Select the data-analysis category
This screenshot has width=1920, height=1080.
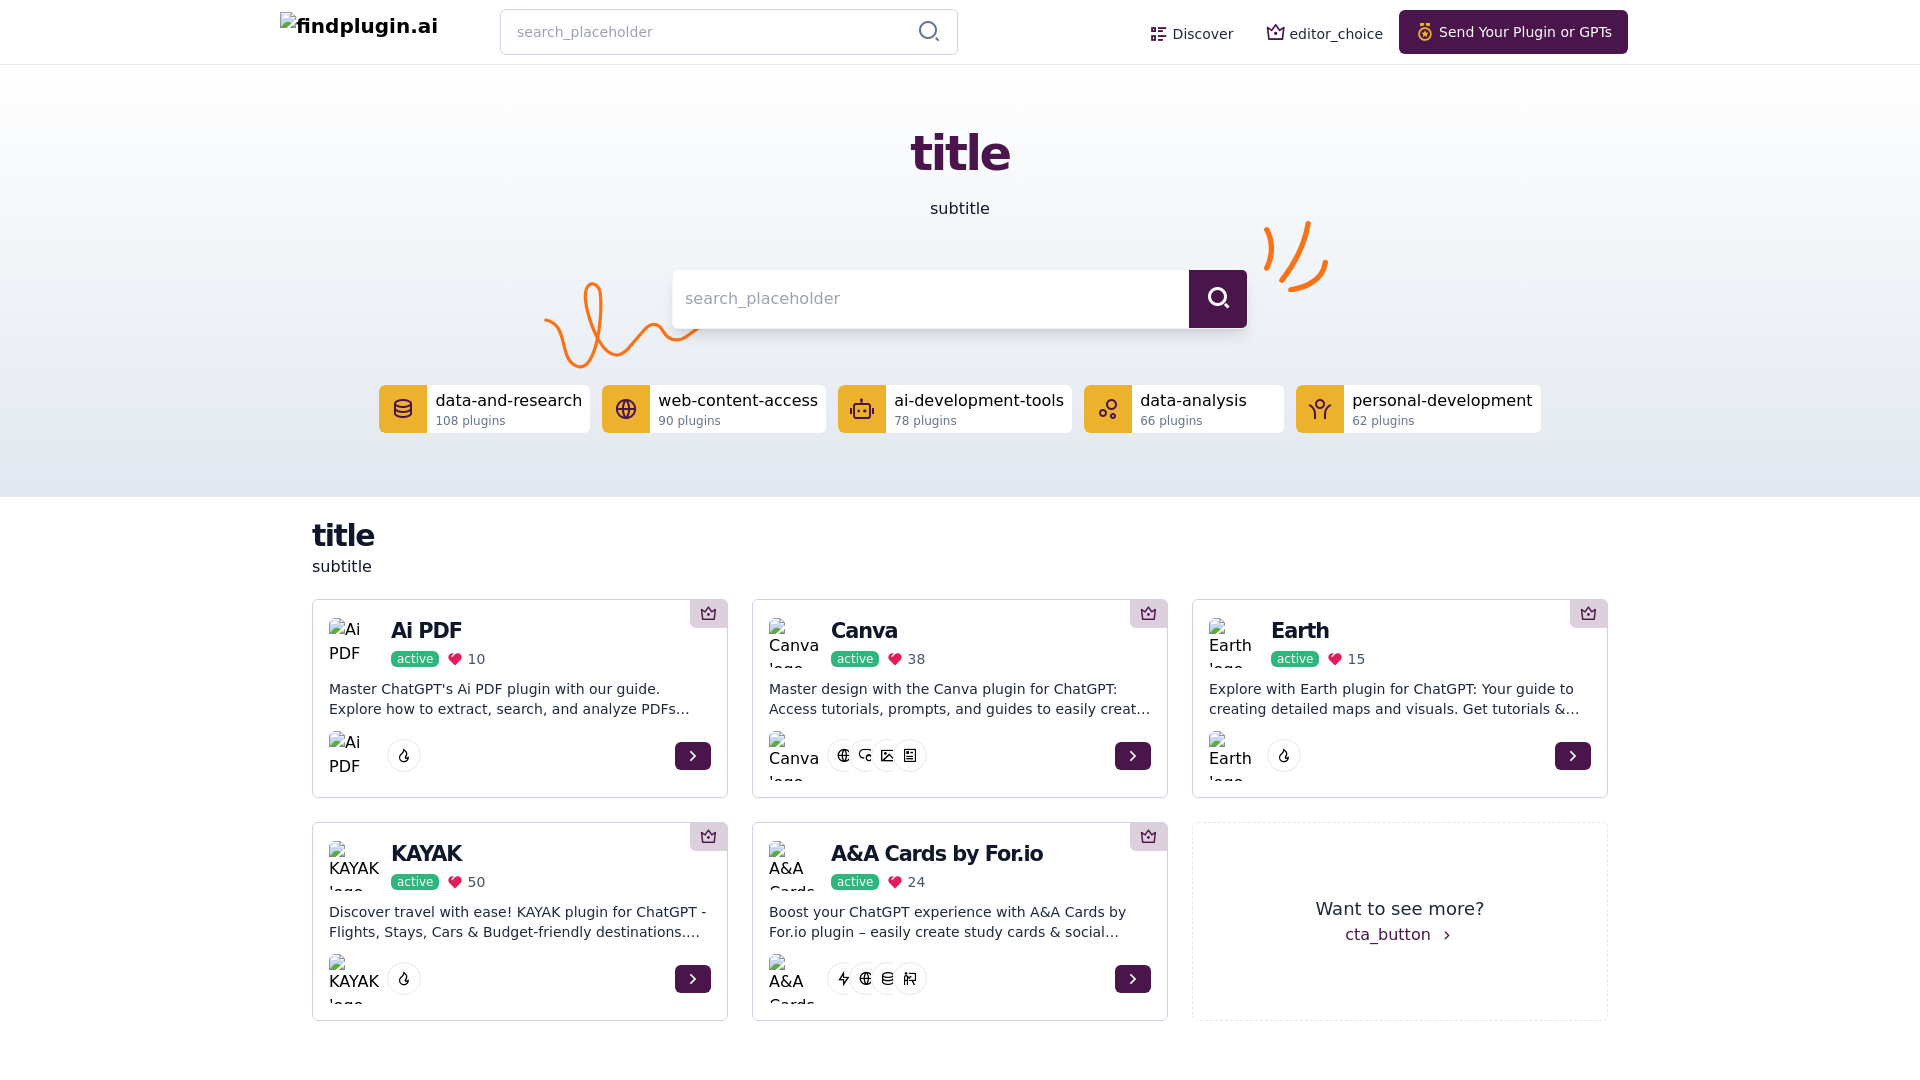1184,409
